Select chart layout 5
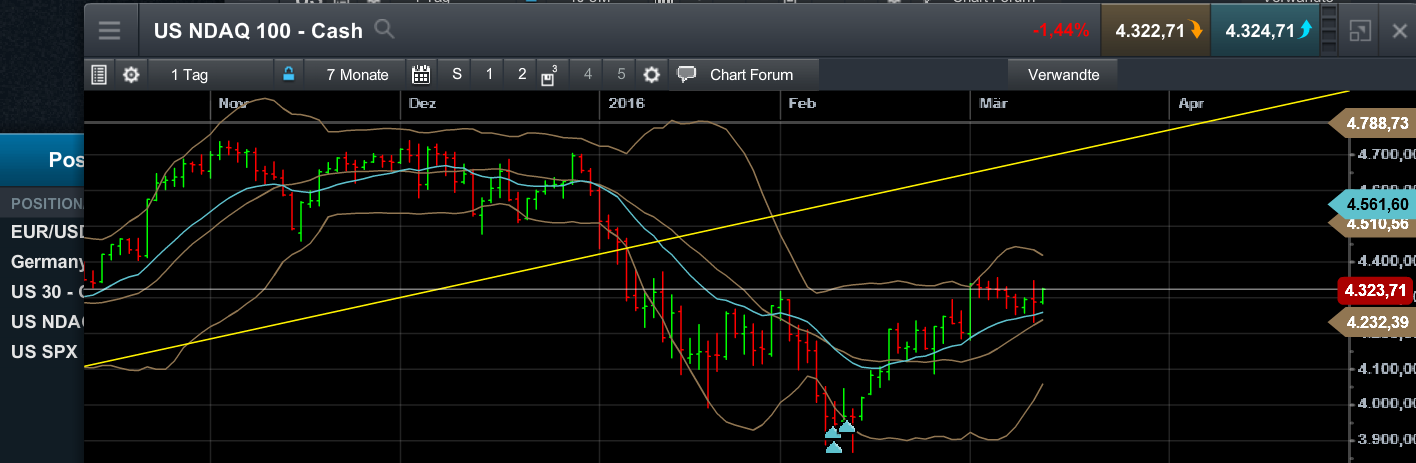The image size is (1416, 463). pos(621,74)
